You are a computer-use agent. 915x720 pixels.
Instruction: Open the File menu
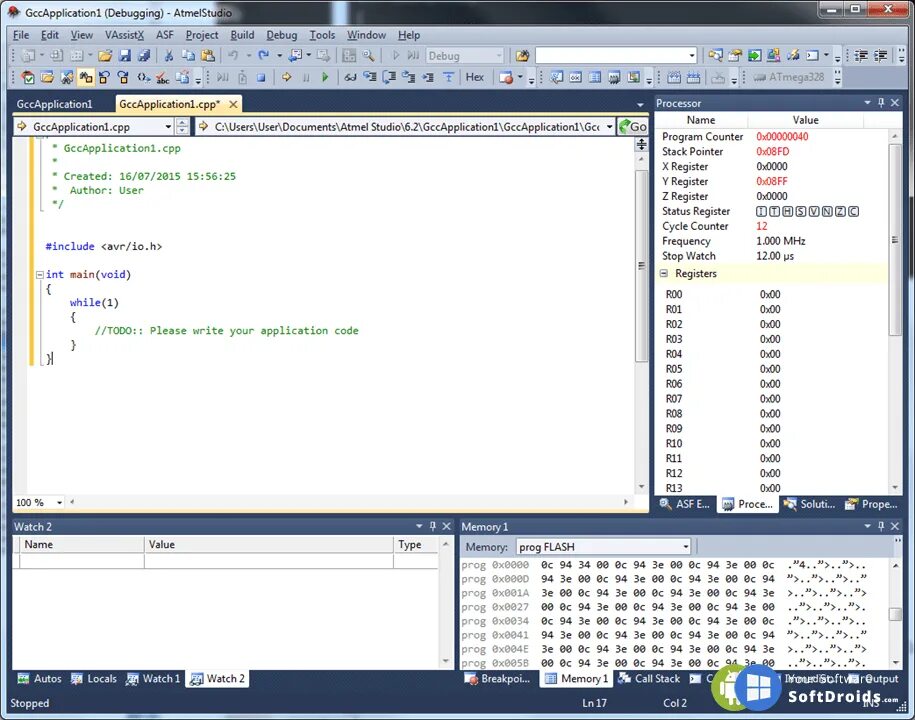pos(21,35)
